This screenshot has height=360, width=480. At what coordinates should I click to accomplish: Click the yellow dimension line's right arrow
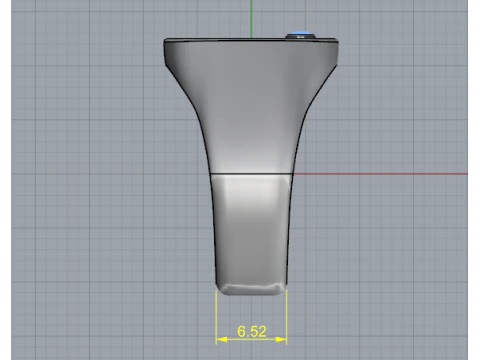pyautogui.click(x=281, y=339)
